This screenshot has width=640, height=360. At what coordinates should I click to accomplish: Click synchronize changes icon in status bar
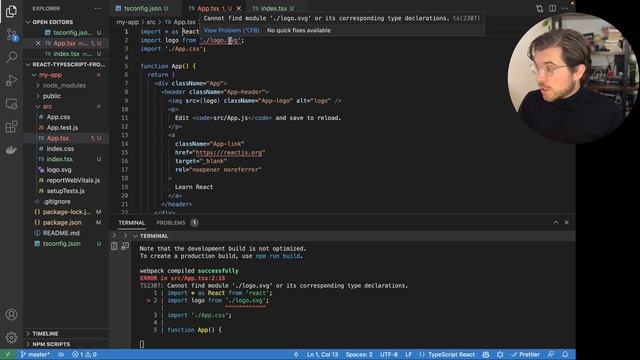[61, 354]
